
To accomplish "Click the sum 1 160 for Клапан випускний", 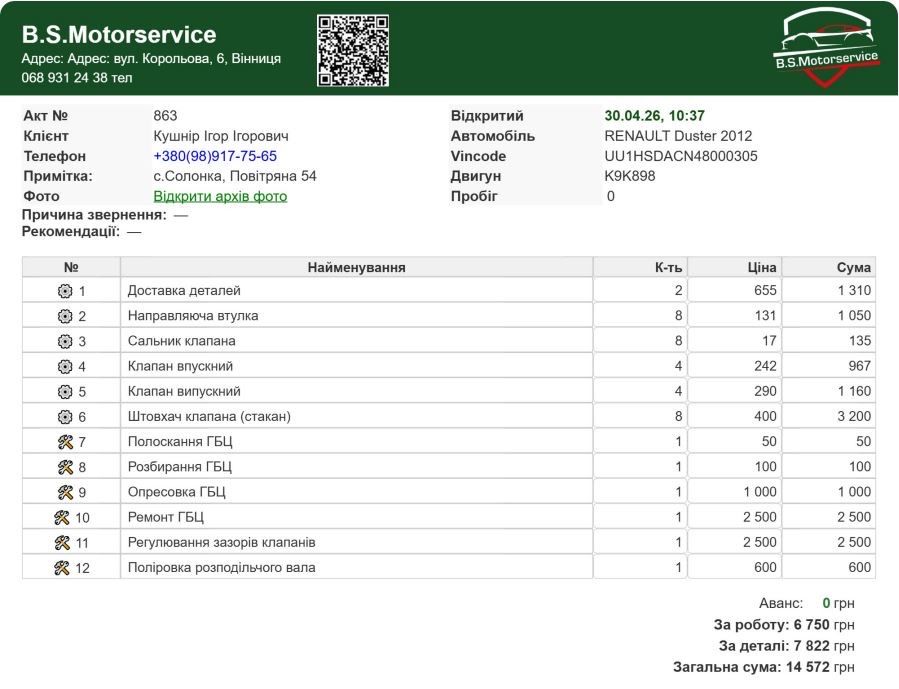I will [854, 392].
